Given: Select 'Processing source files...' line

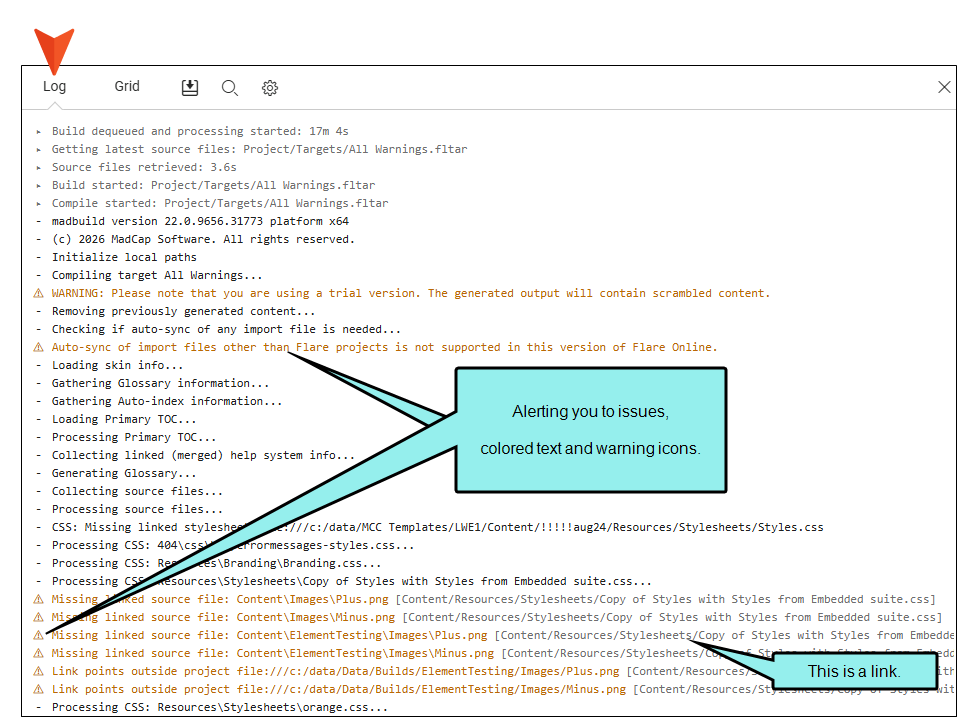Looking at the screenshot, I should (x=137, y=510).
